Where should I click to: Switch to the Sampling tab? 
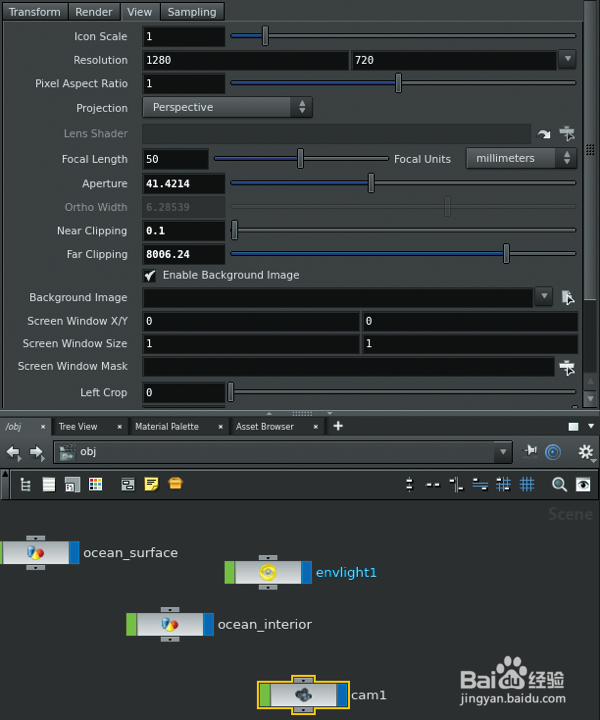192,12
